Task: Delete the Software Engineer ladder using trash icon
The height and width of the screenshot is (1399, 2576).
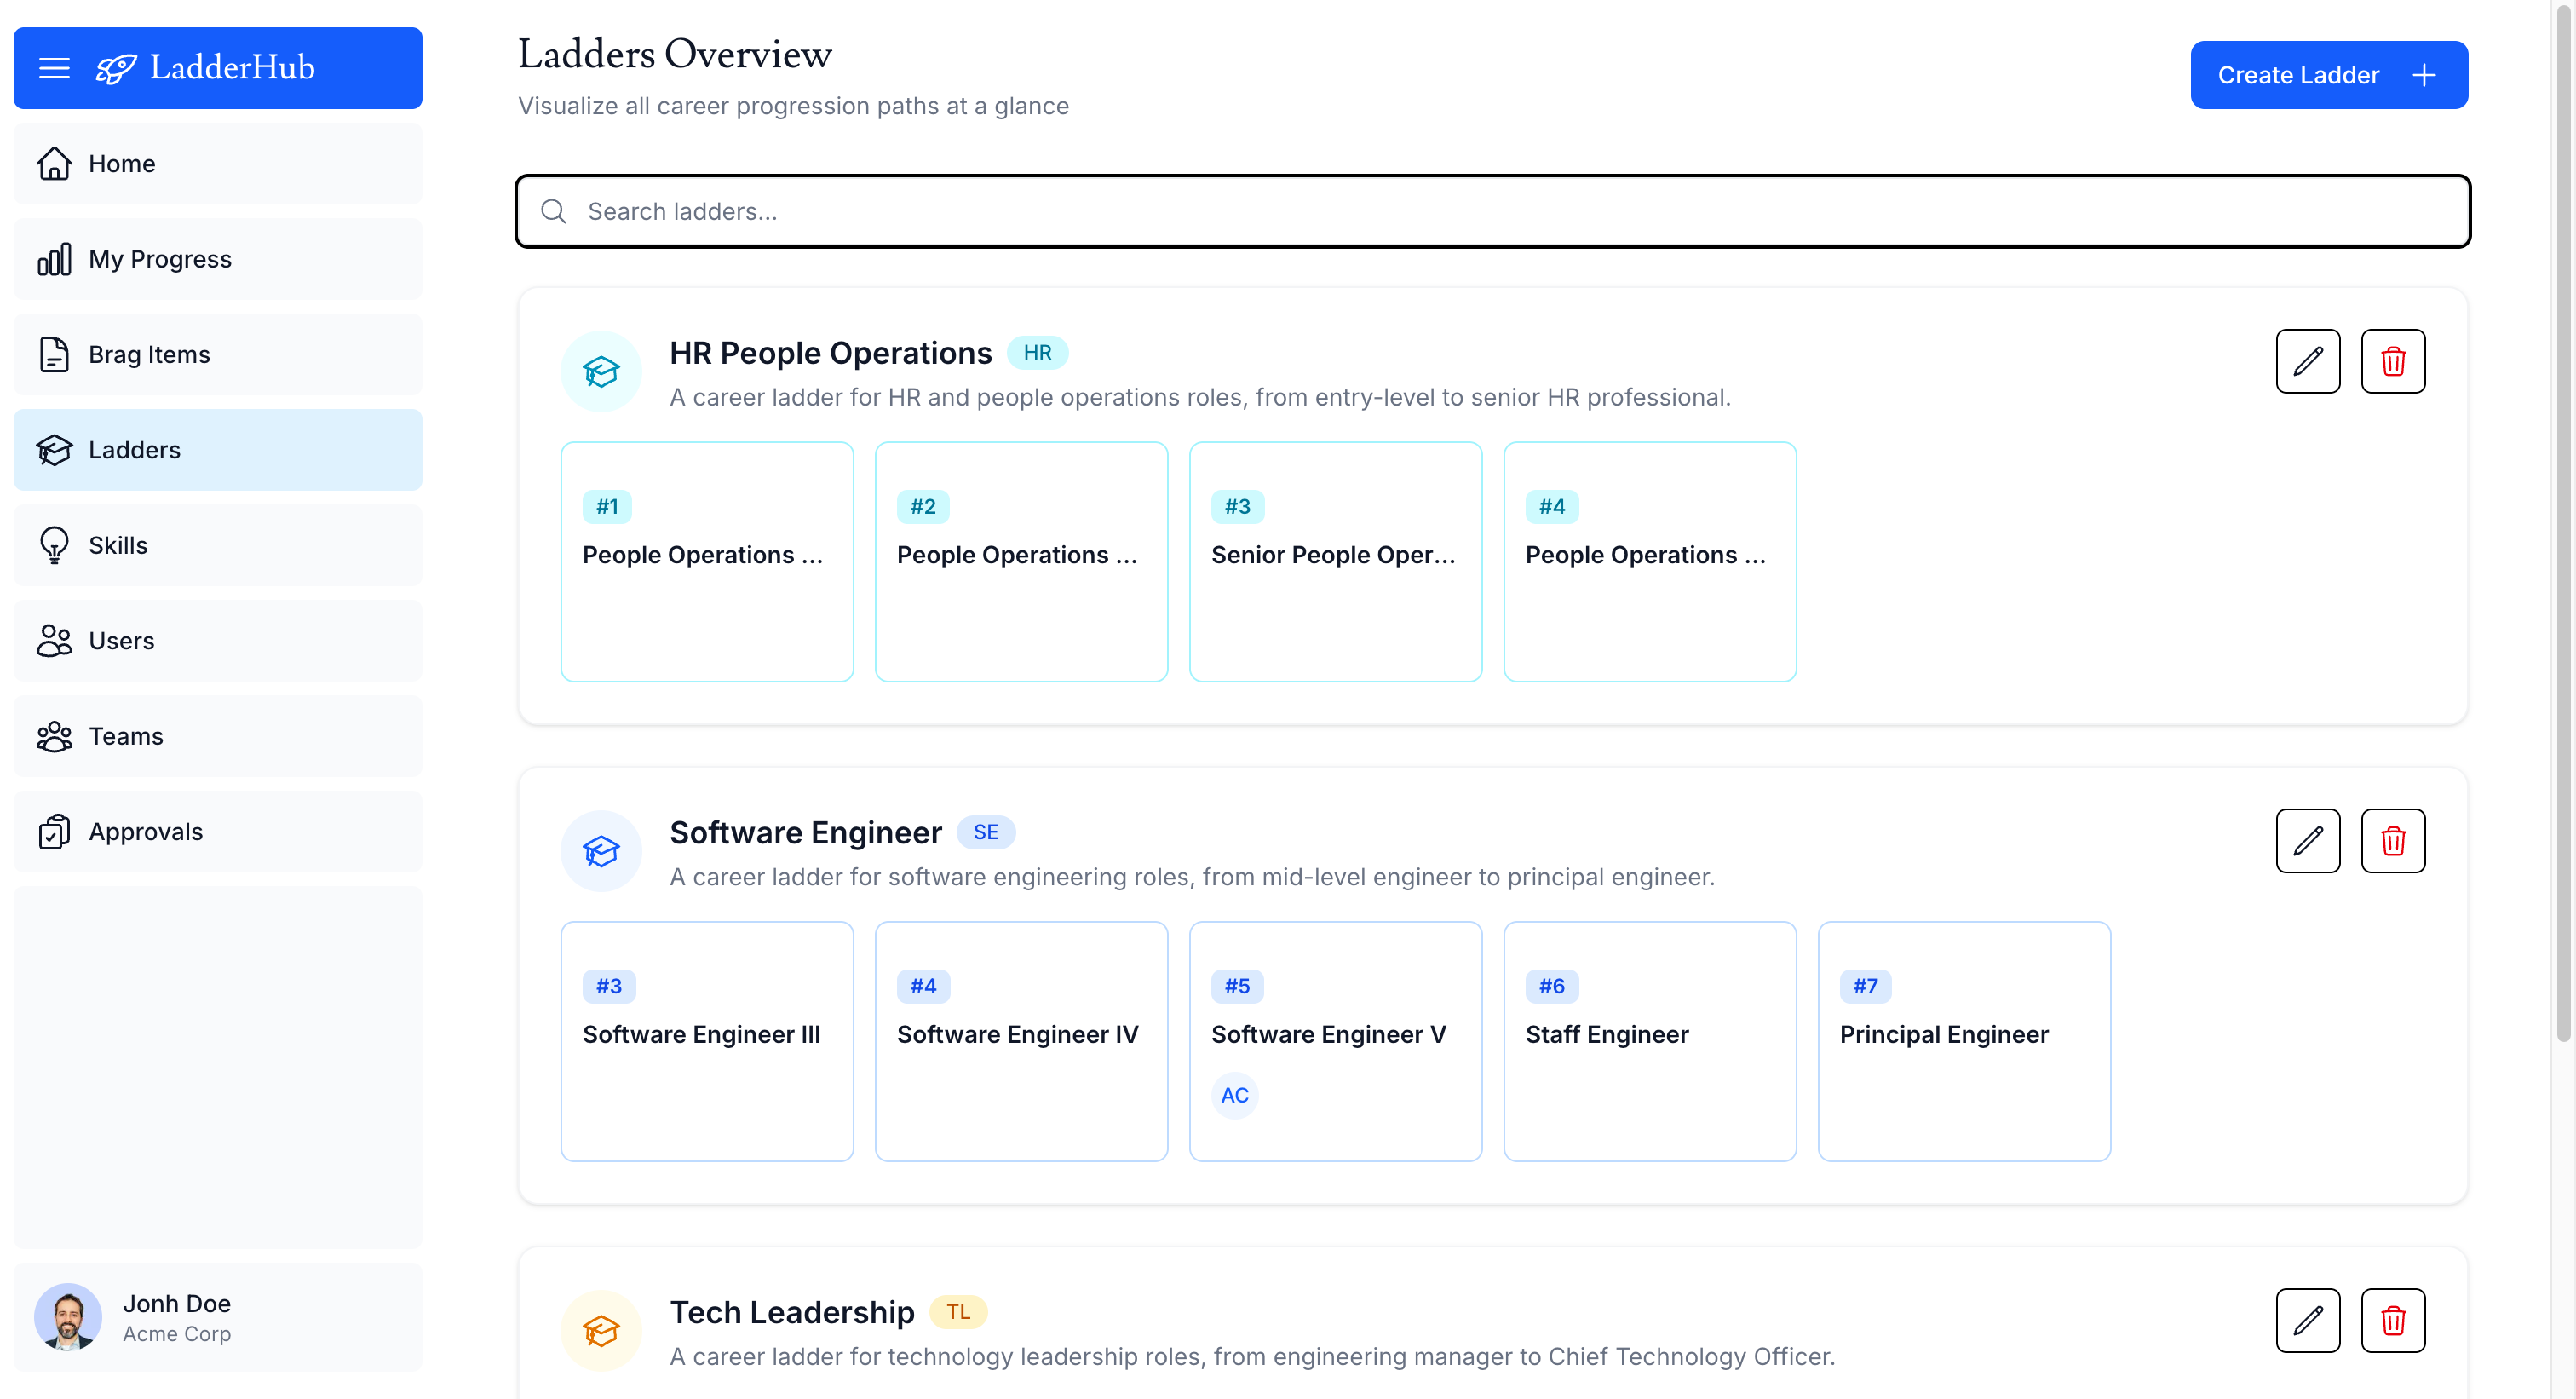Action: tap(2393, 841)
